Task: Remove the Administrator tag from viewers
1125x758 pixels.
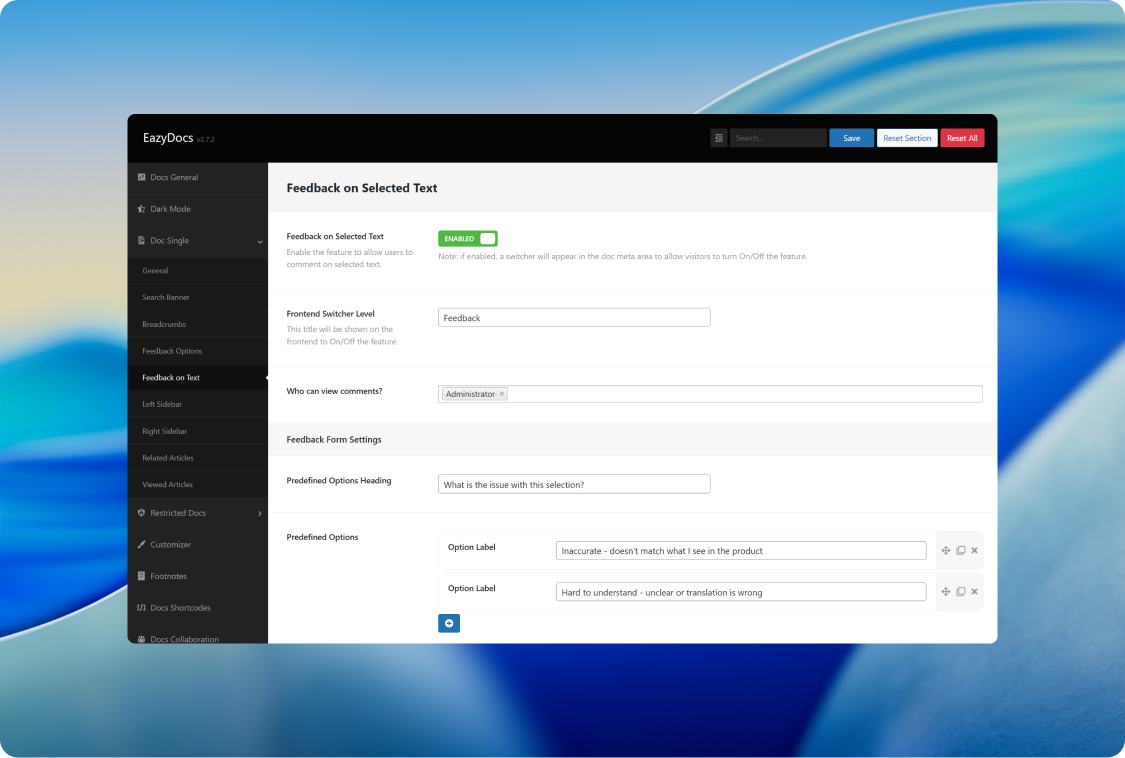Action: (x=502, y=394)
